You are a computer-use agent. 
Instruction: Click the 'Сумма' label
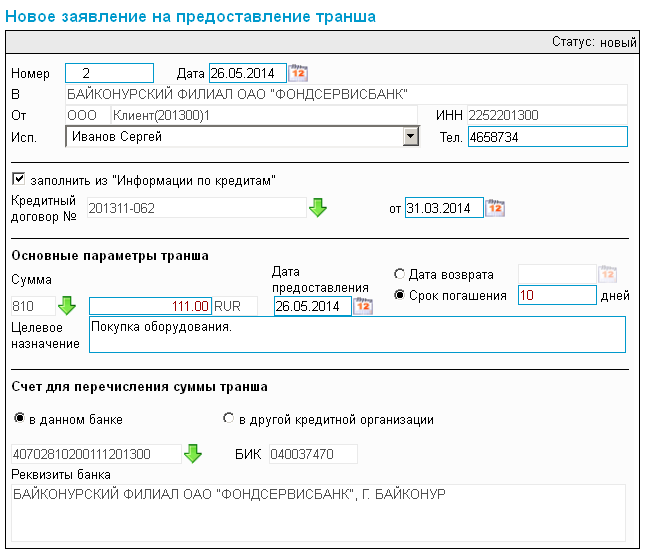coord(31,280)
